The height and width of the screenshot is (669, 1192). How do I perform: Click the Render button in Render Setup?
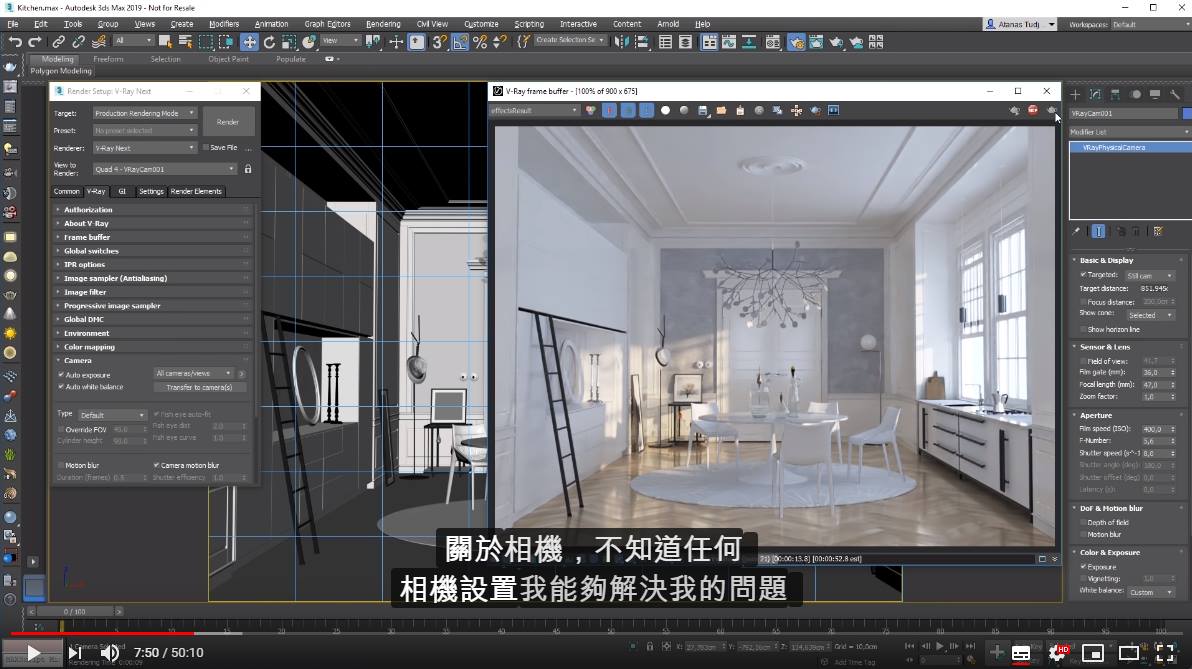(227, 122)
